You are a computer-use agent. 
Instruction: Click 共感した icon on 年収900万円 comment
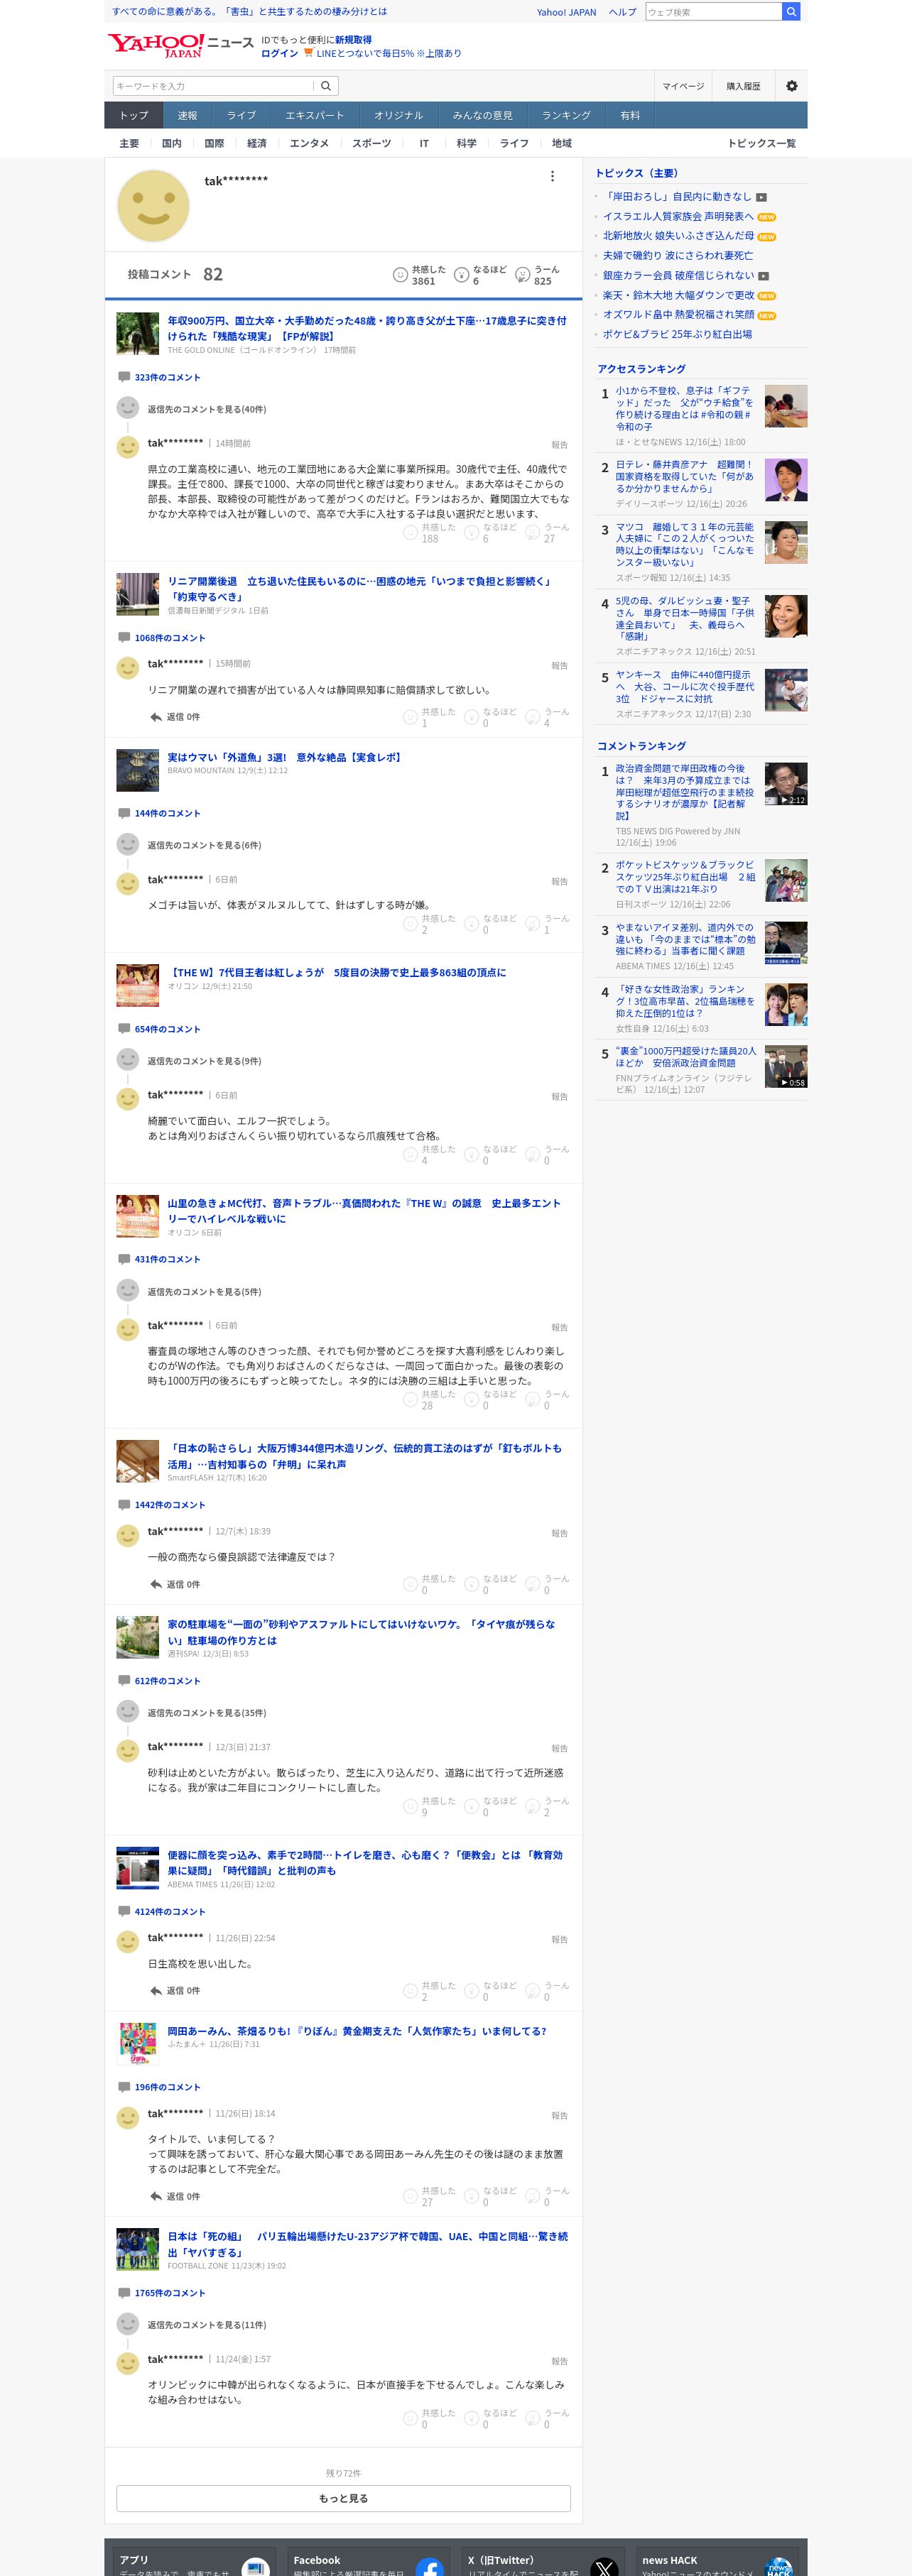[410, 533]
